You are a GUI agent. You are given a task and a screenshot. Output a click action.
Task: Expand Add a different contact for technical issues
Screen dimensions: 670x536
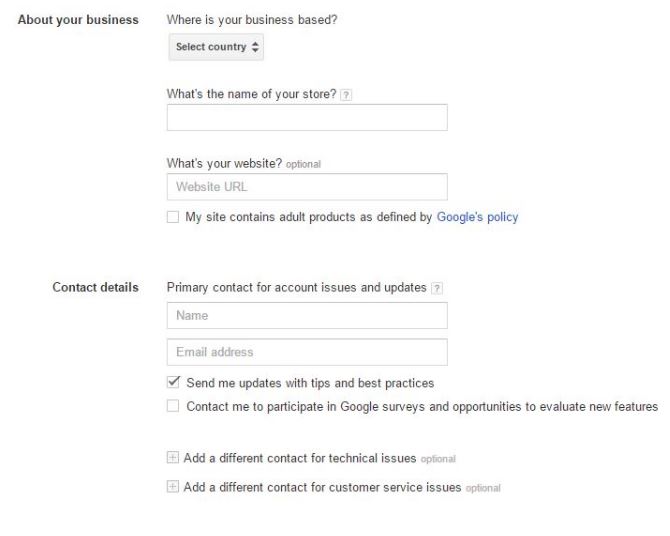pos(300,458)
